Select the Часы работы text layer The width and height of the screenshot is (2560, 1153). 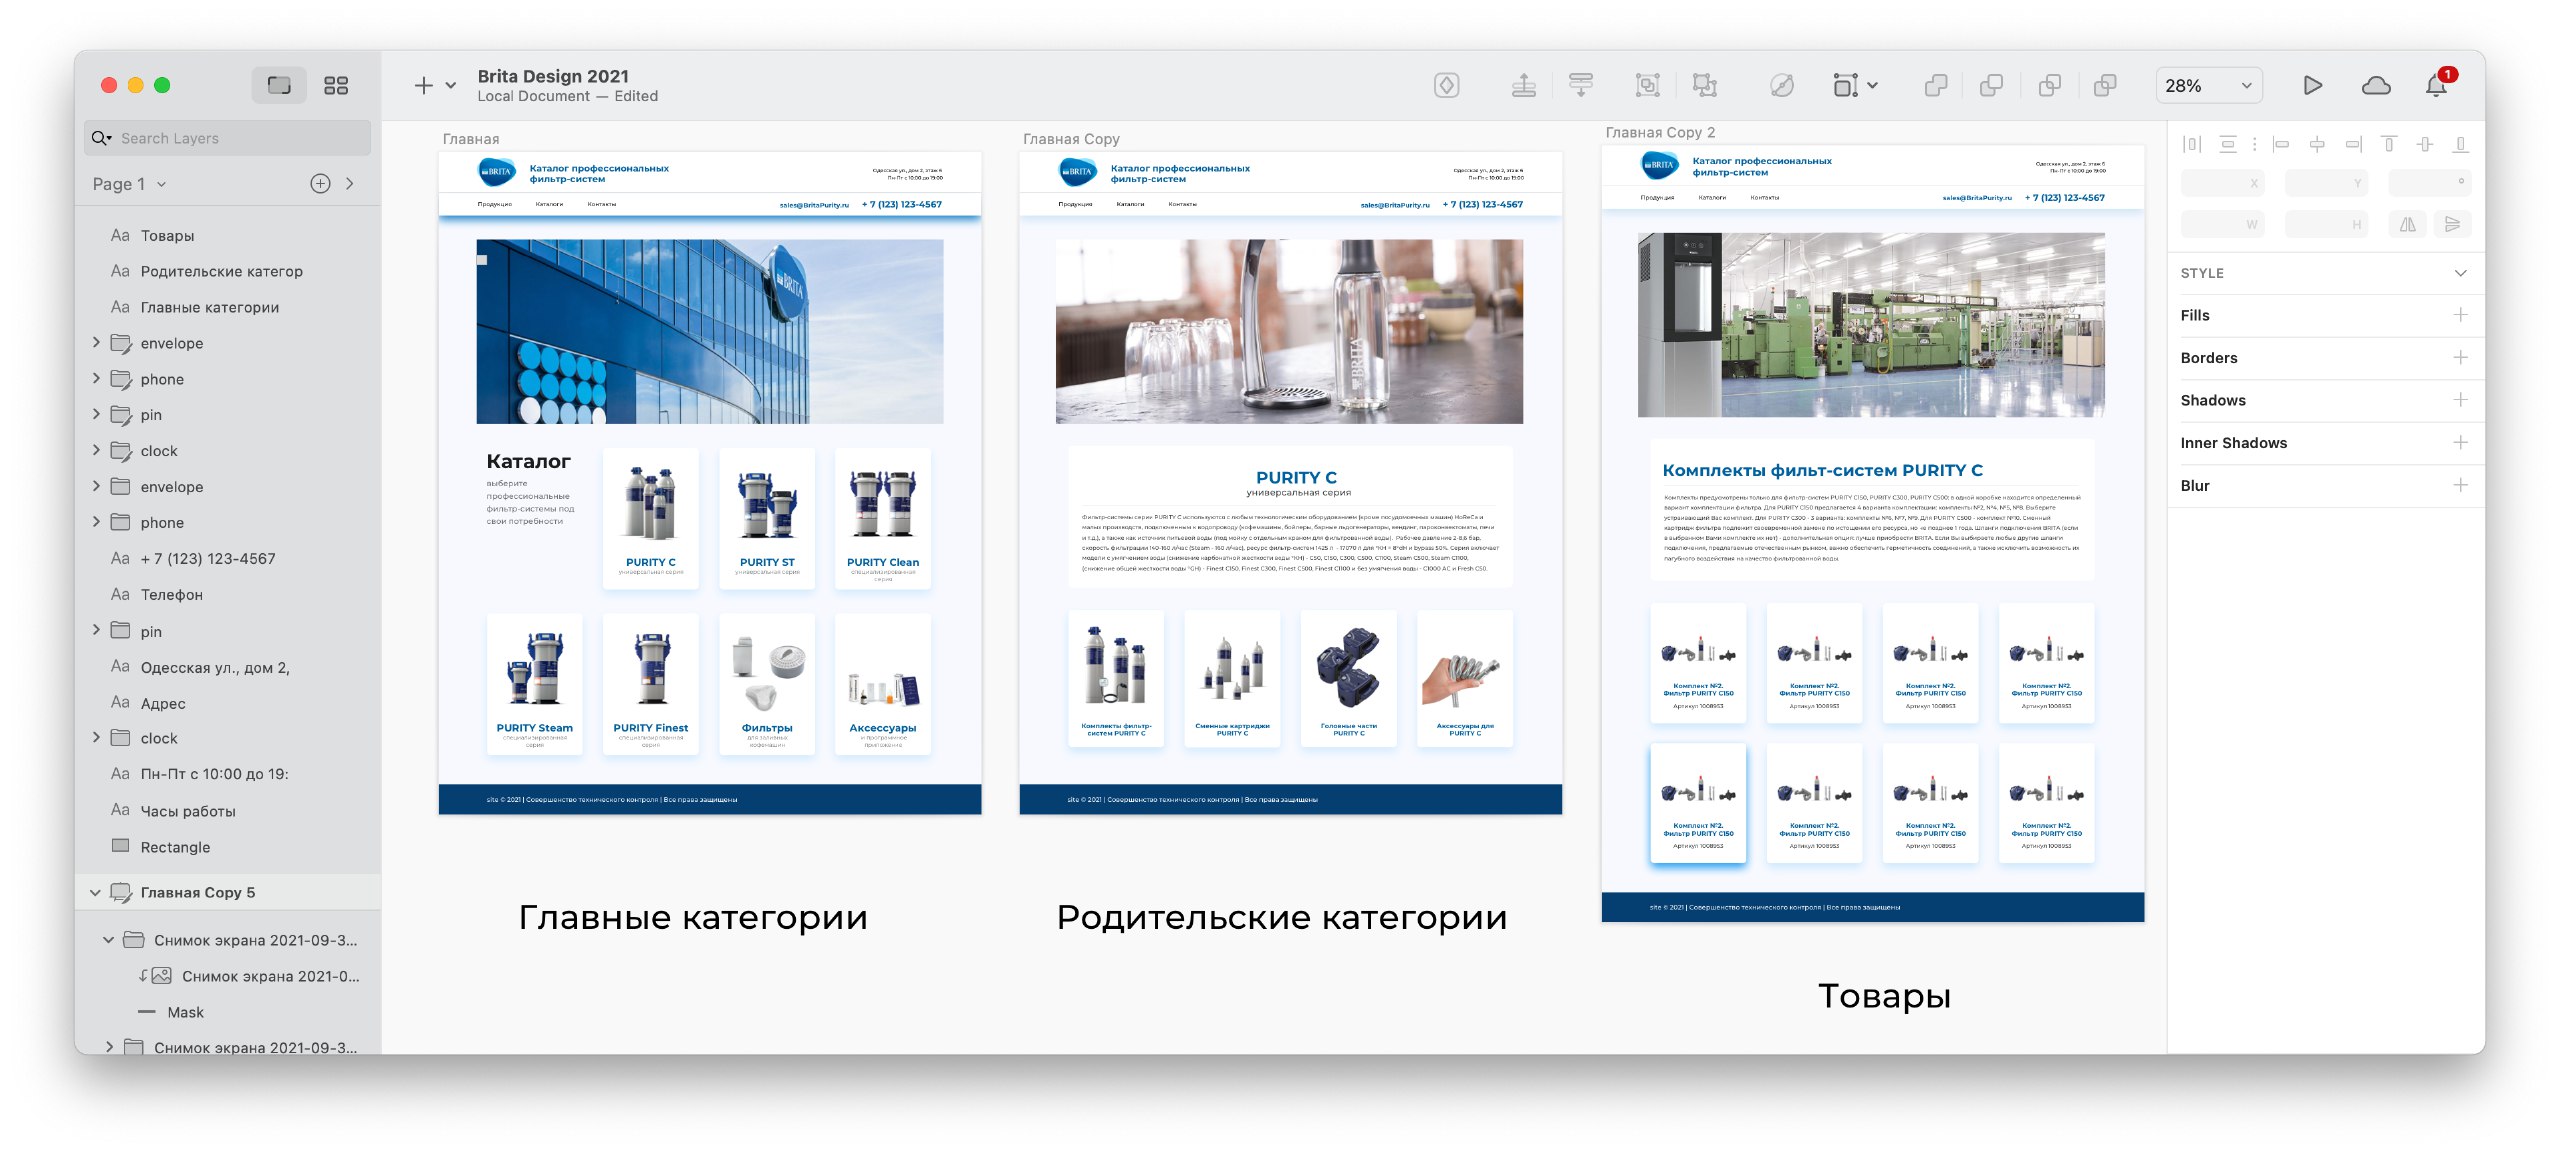click(x=228, y=811)
